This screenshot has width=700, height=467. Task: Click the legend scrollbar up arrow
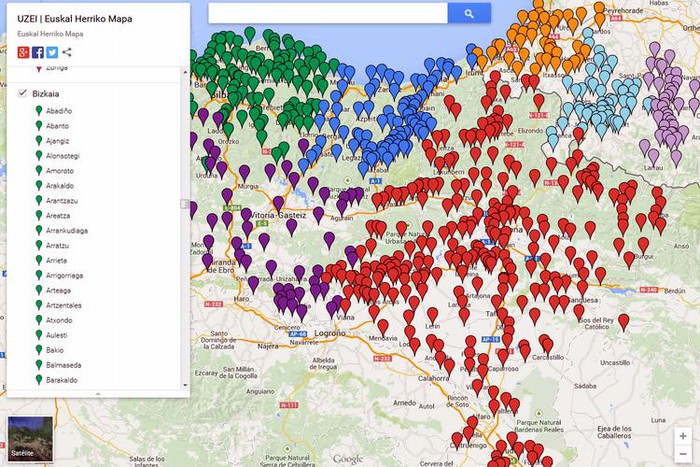(185, 71)
